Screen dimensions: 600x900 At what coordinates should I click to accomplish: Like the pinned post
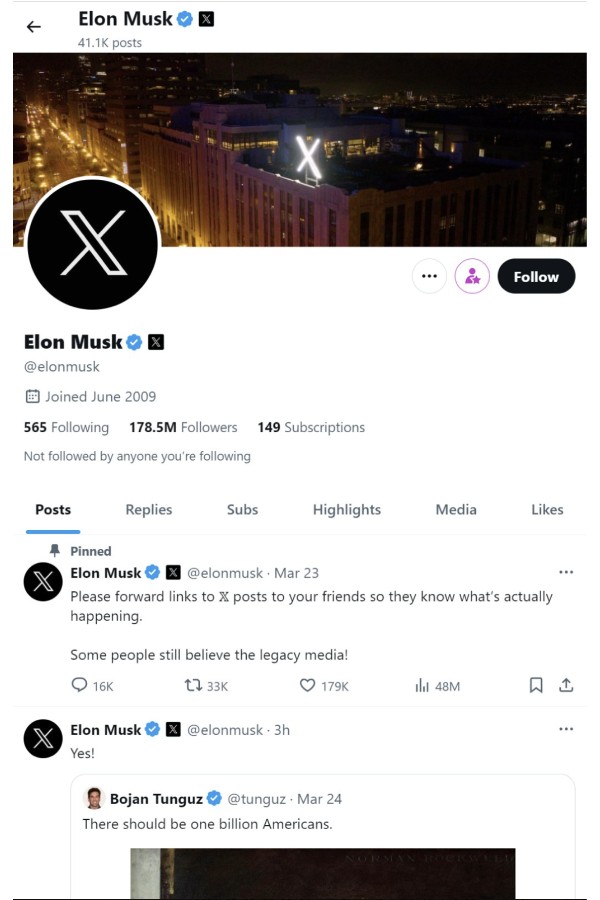click(309, 685)
